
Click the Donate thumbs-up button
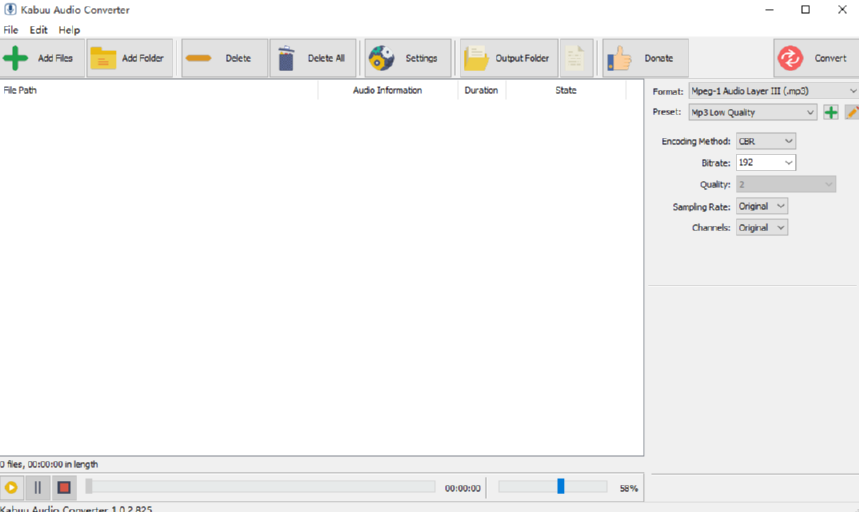[x=645, y=58]
